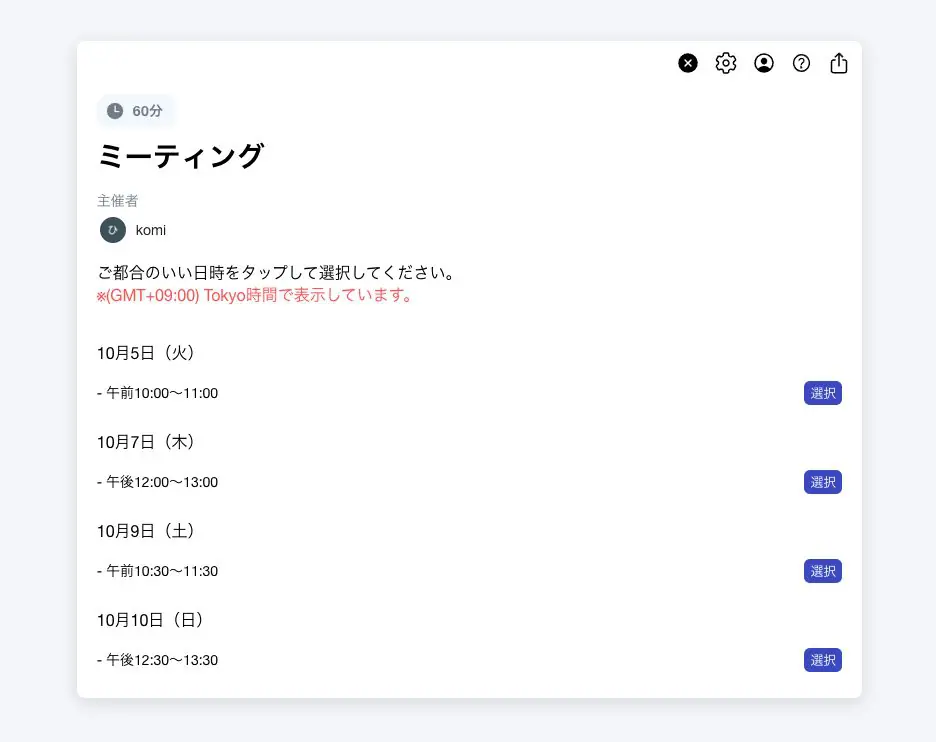
Task: Click the organizer name komi
Action: 151,230
